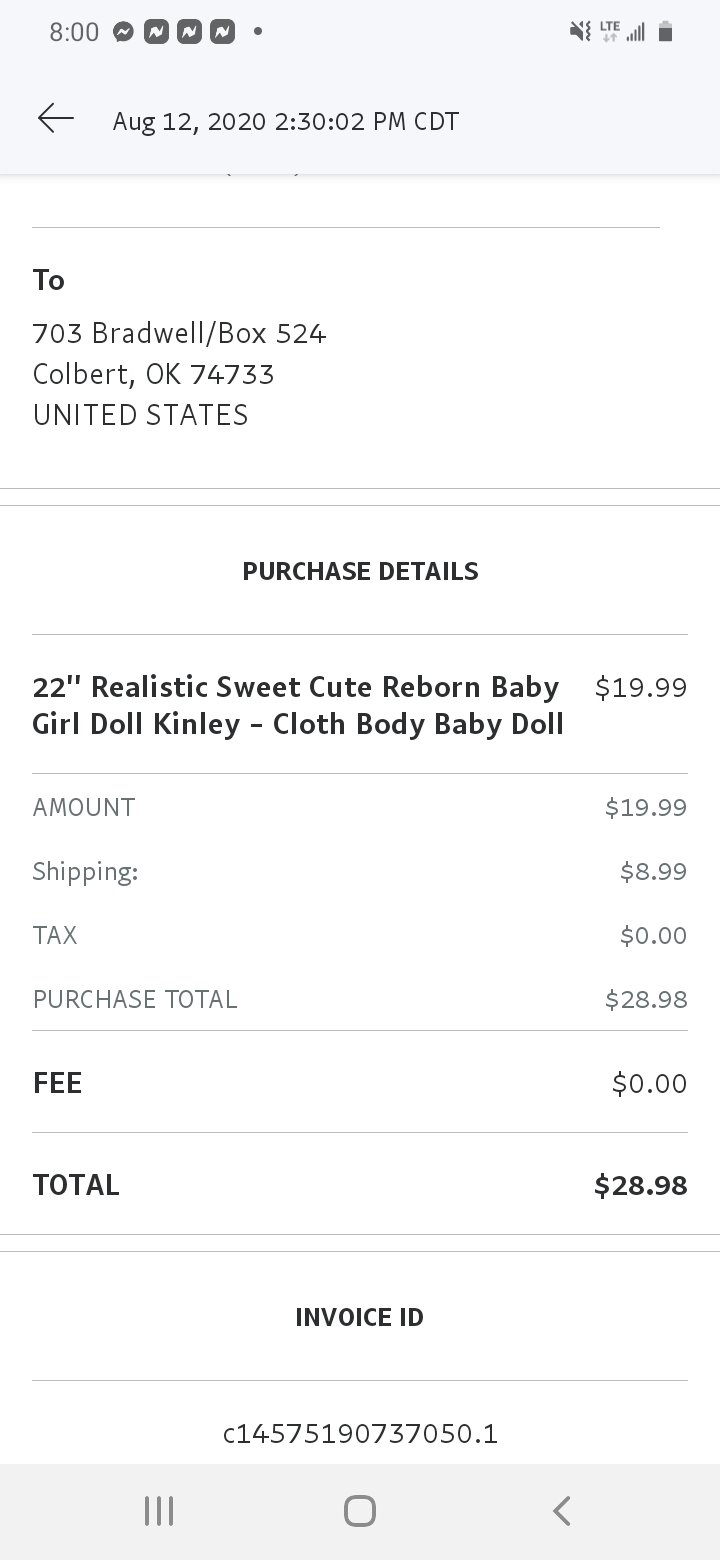720x1560 pixels.
Task: Tap the battery status icon
Action: [x=666, y=32]
